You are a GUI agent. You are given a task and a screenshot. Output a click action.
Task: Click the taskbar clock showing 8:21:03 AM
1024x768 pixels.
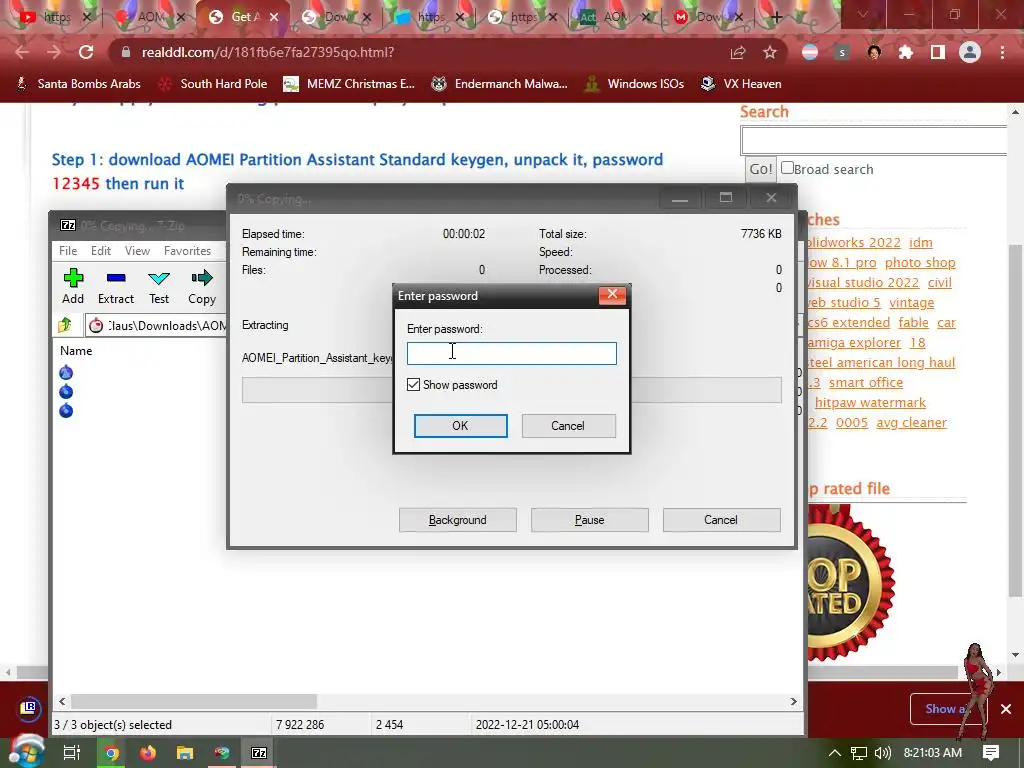point(933,752)
